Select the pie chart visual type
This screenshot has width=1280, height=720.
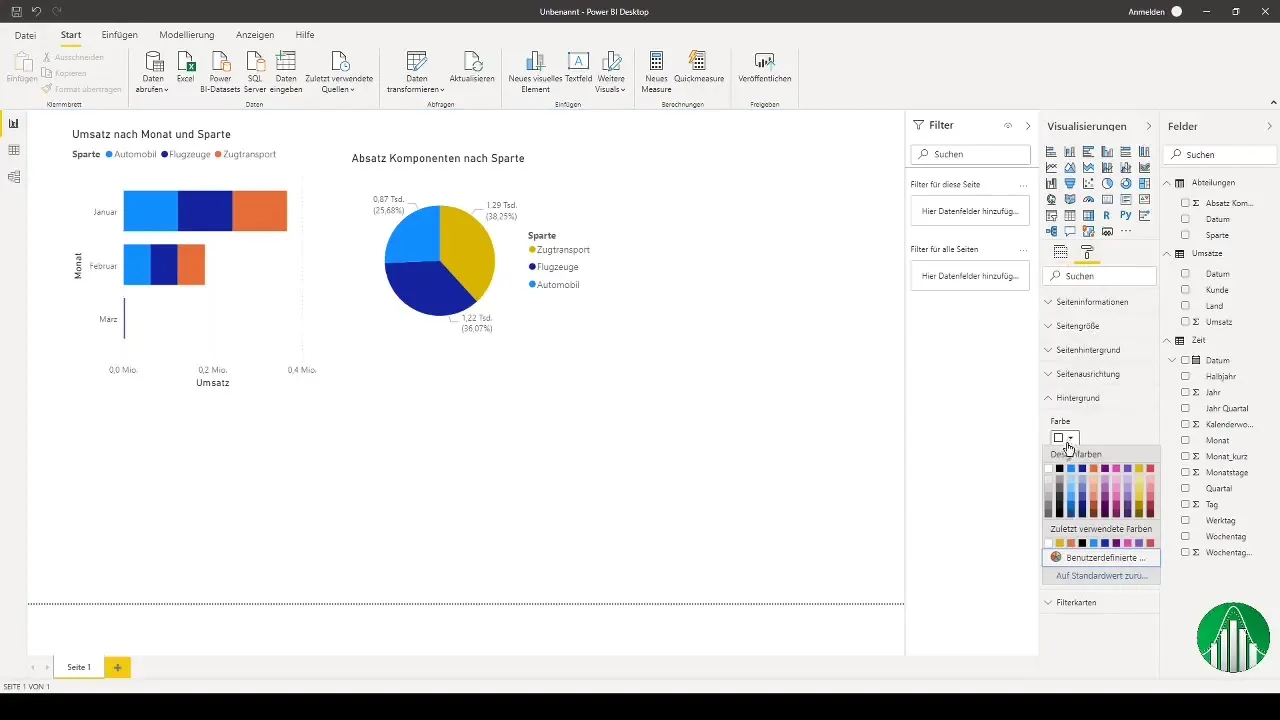(1107, 184)
